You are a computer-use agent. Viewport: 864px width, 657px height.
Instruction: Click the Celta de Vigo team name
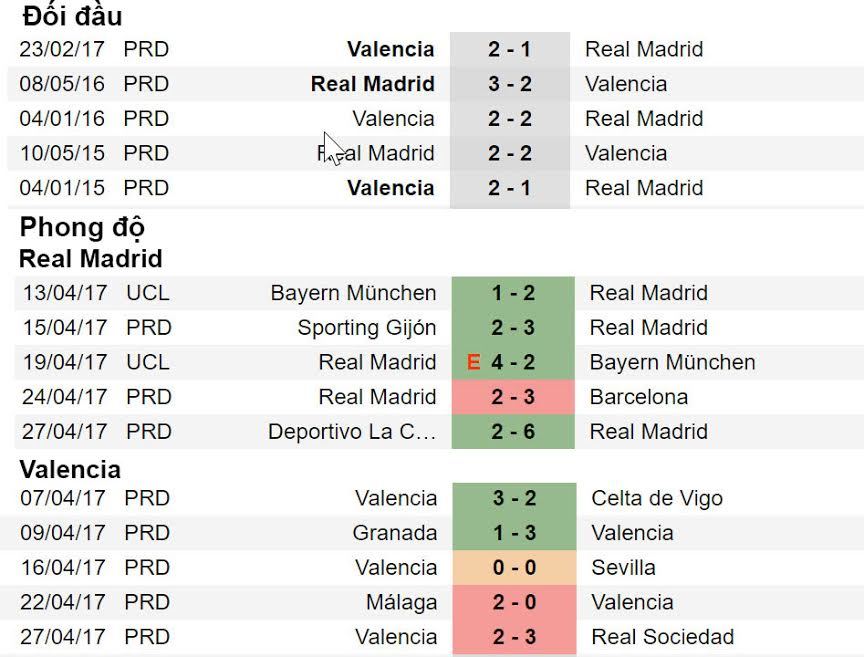point(657,498)
